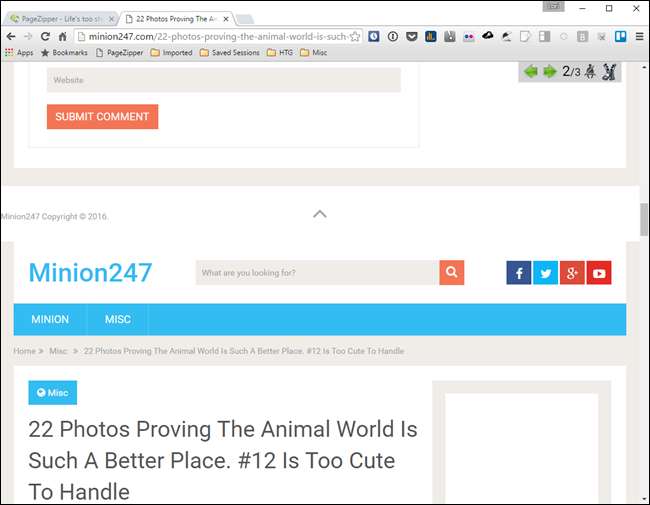Go to next page with green right arrow

click(550, 72)
